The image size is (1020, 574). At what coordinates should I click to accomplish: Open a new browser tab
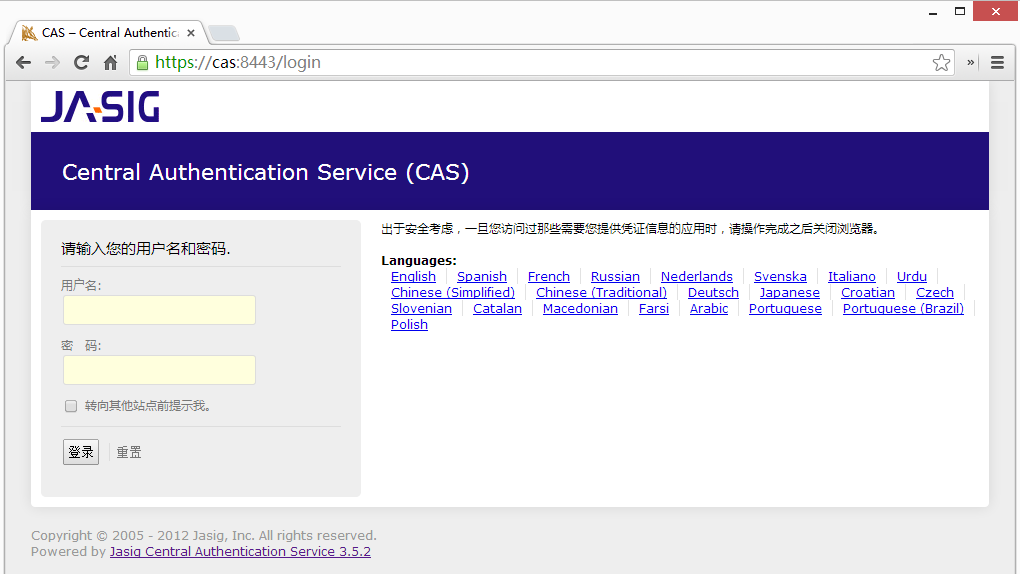pyautogui.click(x=222, y=33)
